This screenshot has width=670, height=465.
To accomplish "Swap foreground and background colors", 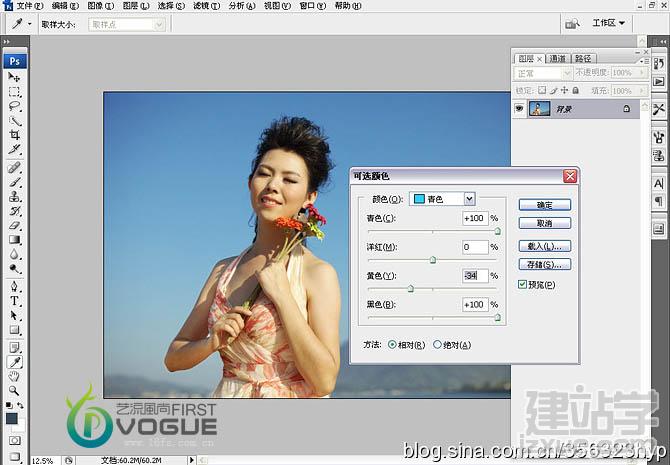I will point(21,406).
